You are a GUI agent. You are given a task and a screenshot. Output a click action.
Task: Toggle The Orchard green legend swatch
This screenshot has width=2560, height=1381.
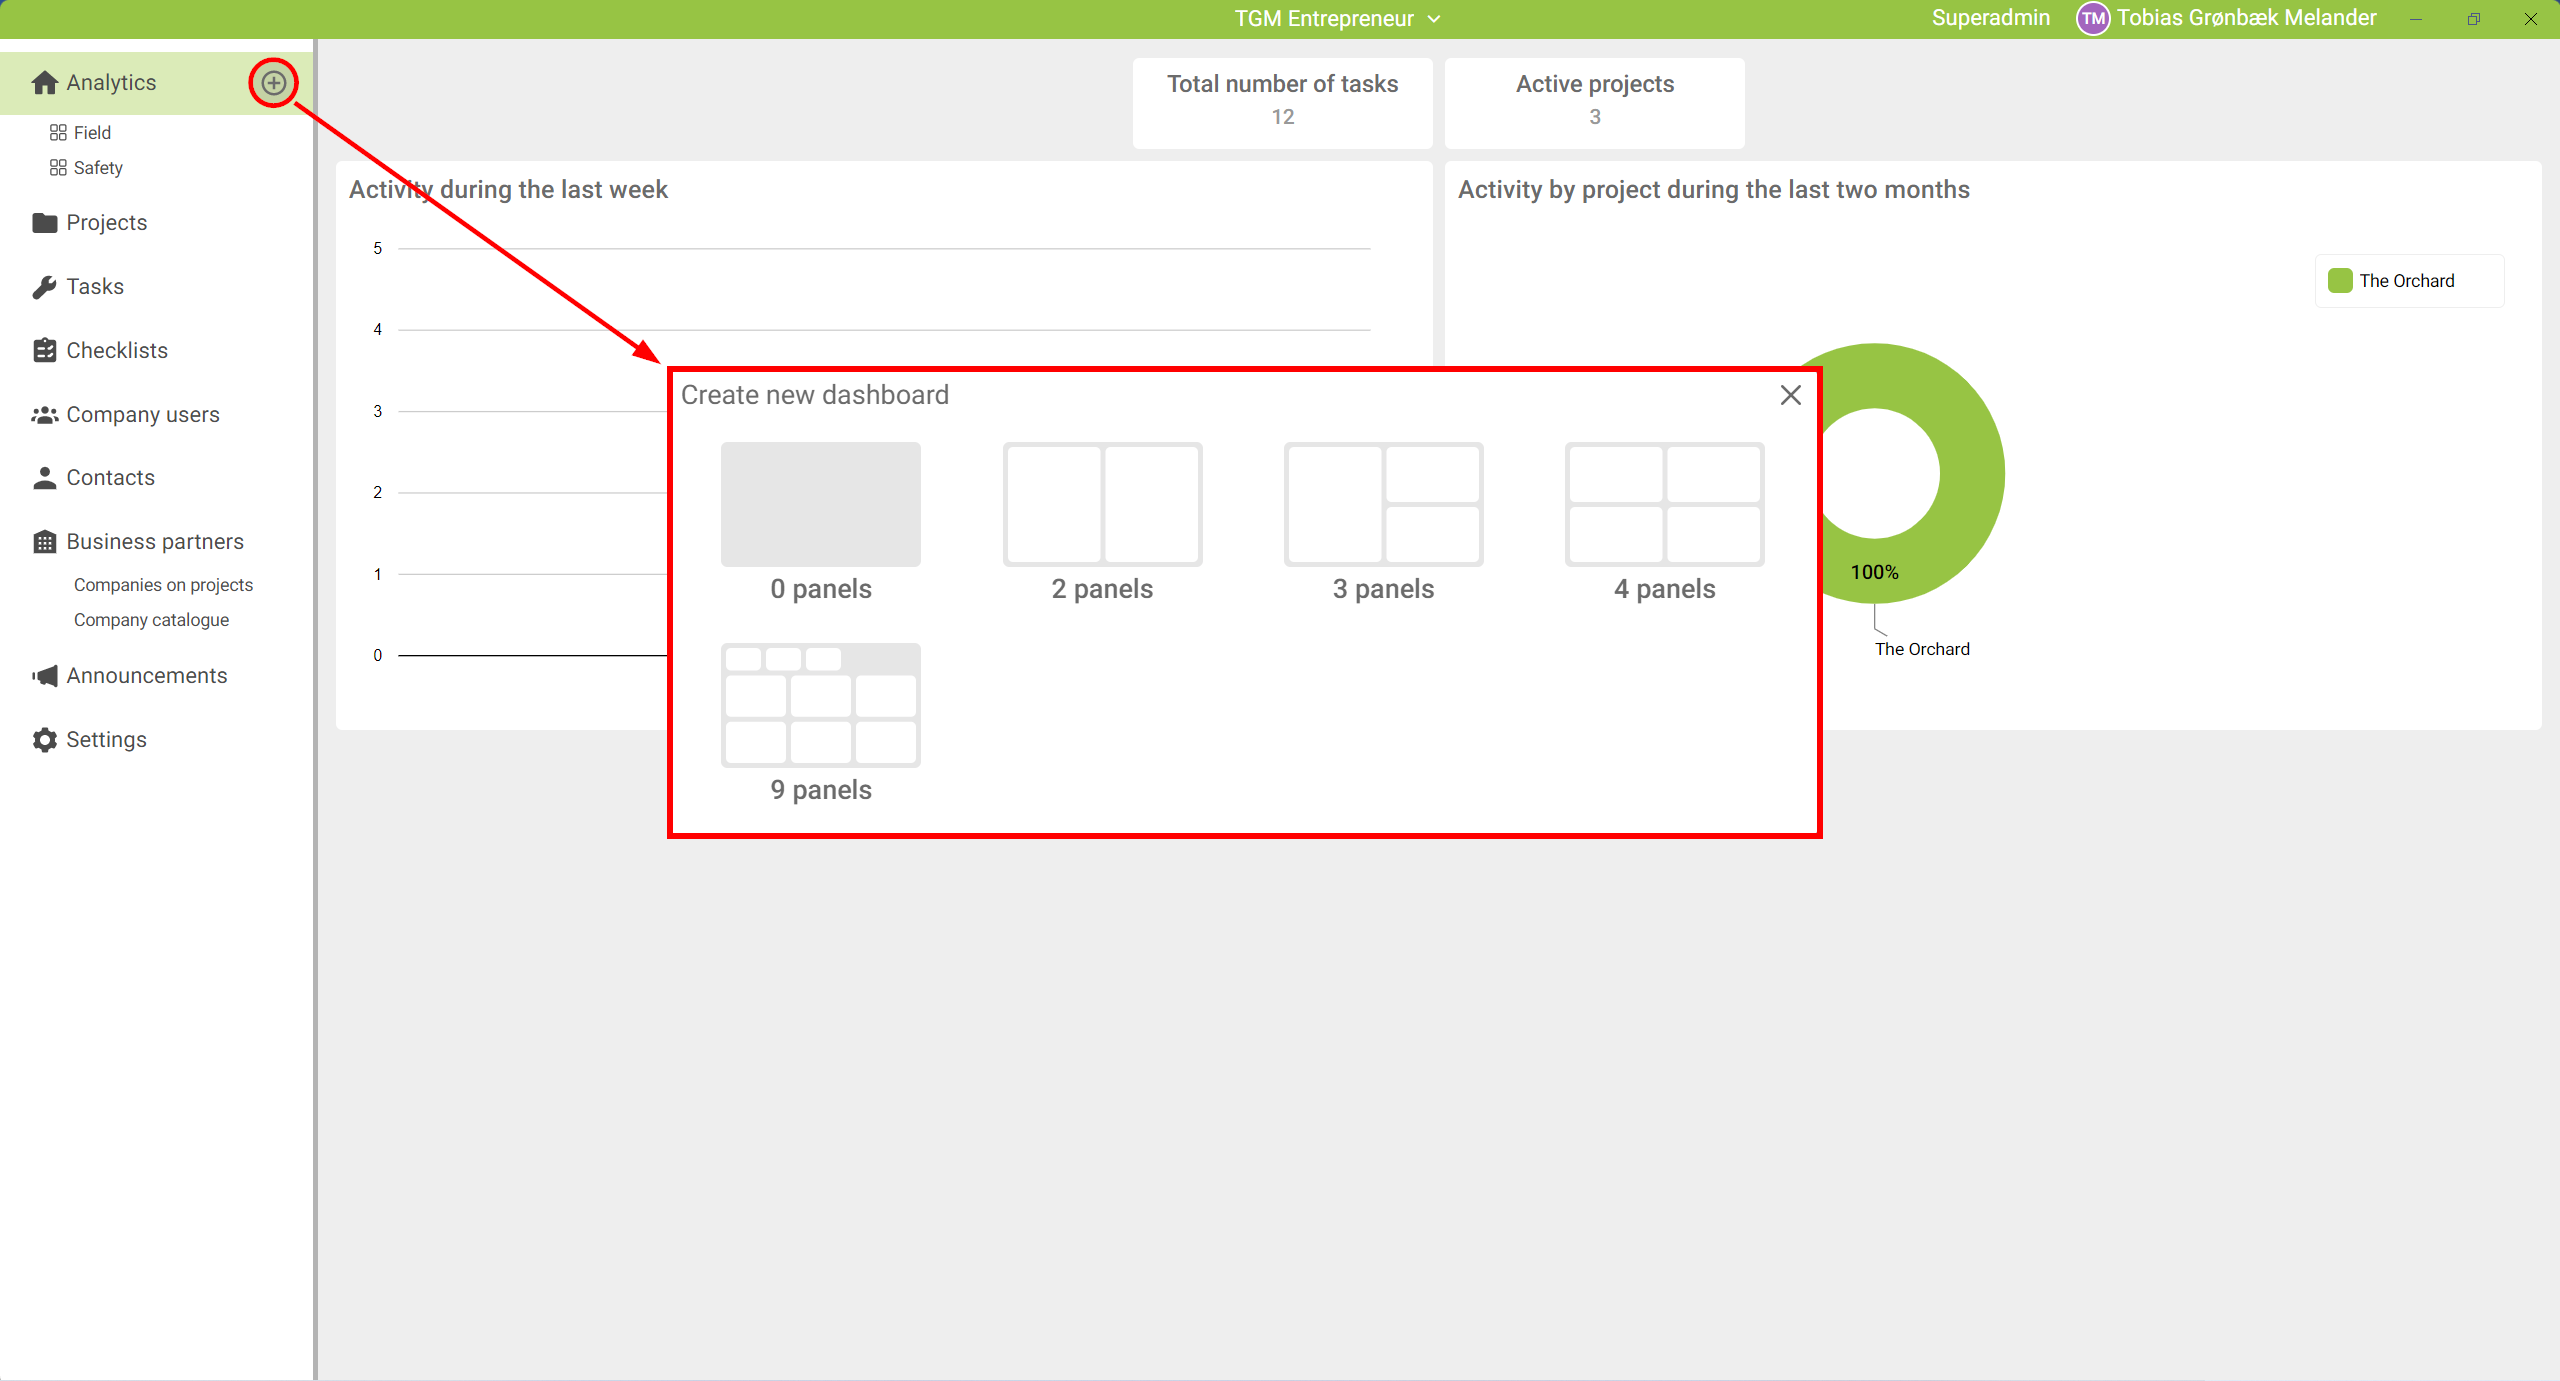tap(2340, 281)
